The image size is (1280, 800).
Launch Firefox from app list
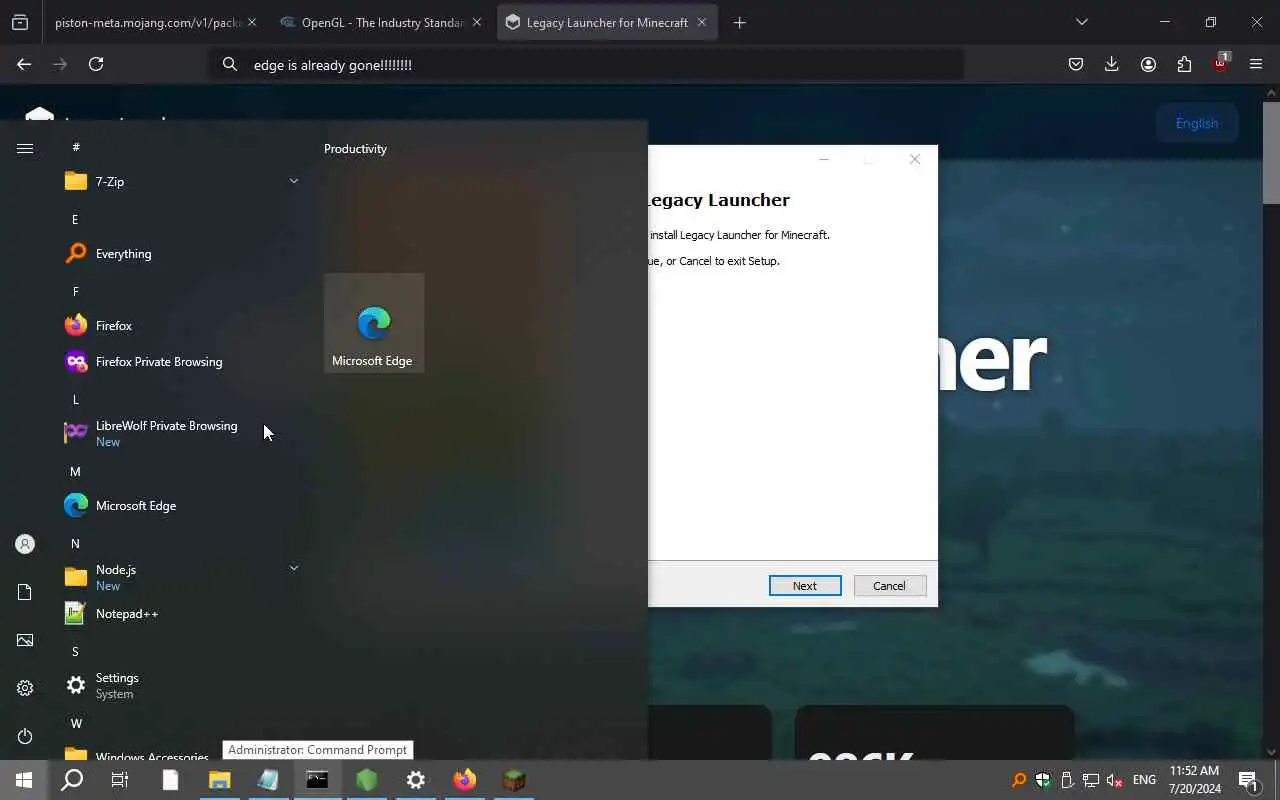coord(181,326)
